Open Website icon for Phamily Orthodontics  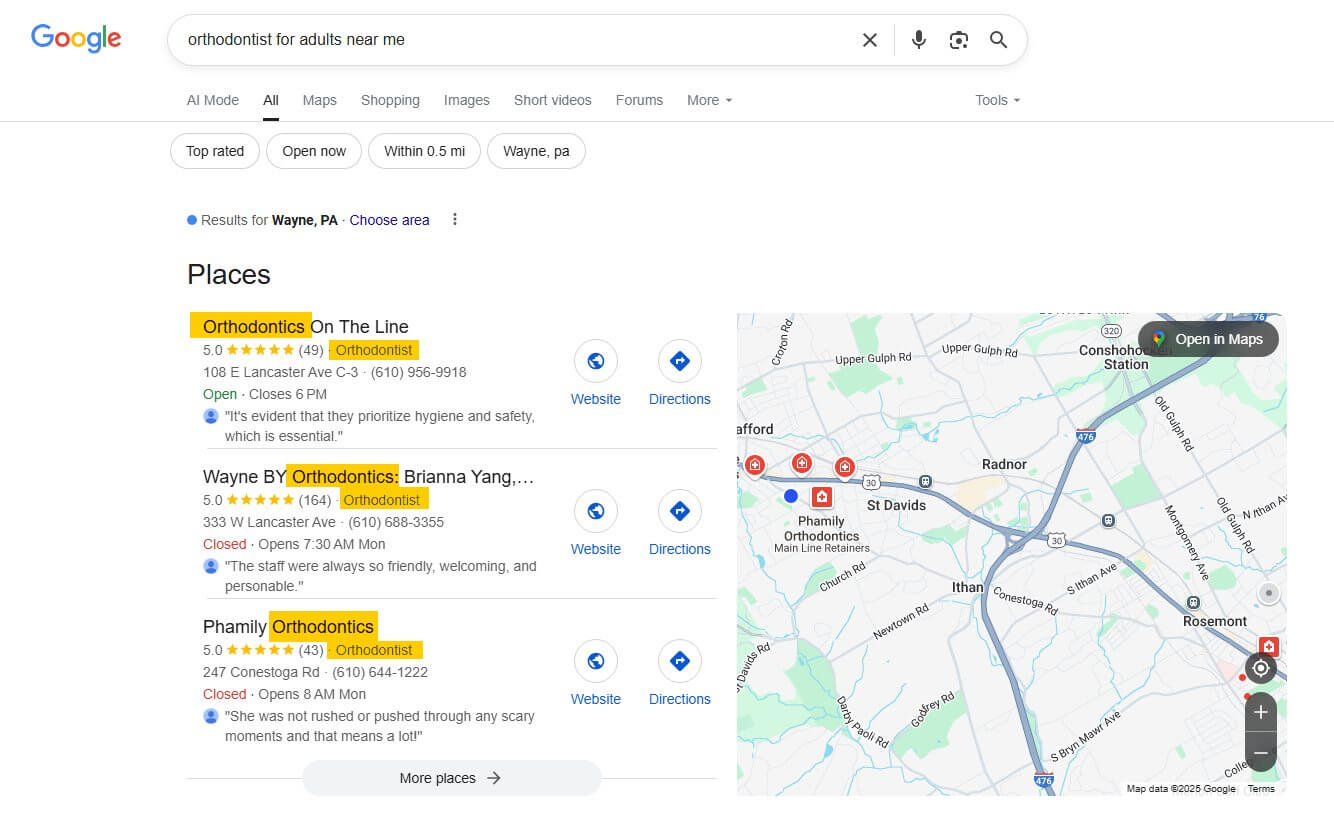596,661
